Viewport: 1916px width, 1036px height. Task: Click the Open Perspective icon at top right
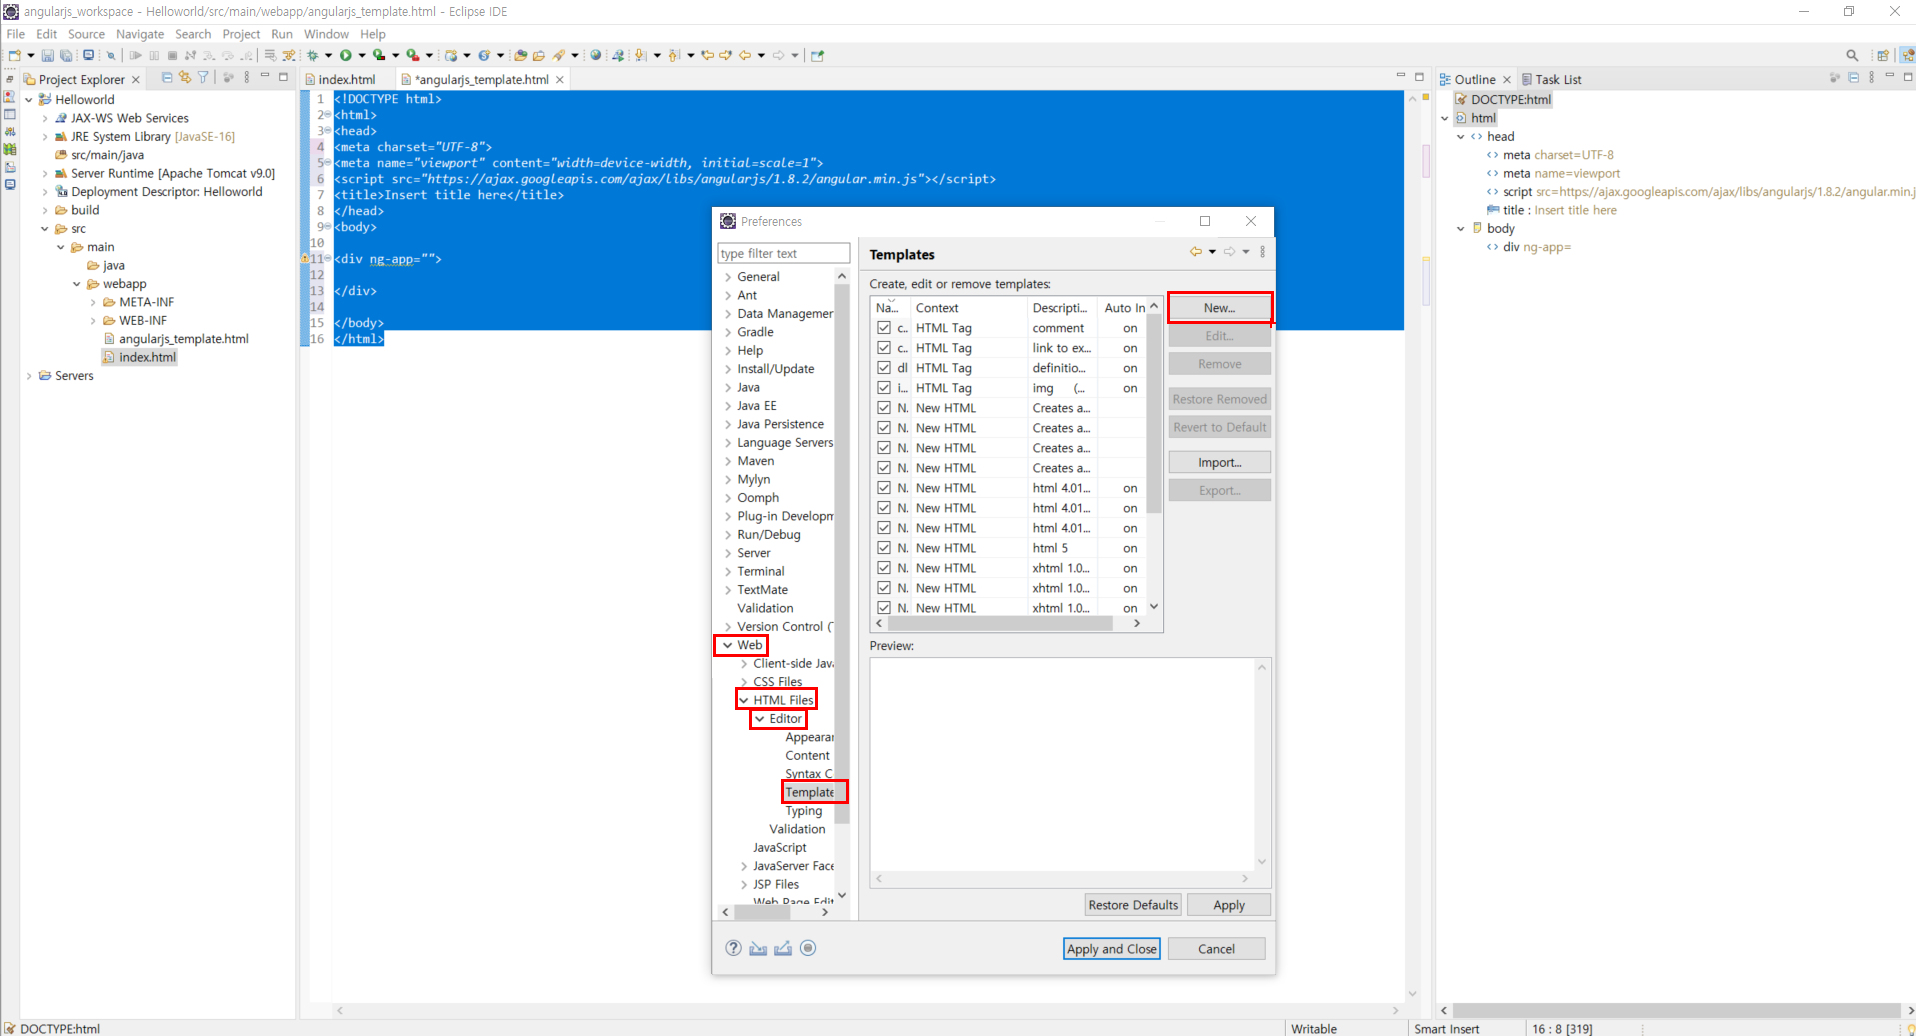point(1883,56)
